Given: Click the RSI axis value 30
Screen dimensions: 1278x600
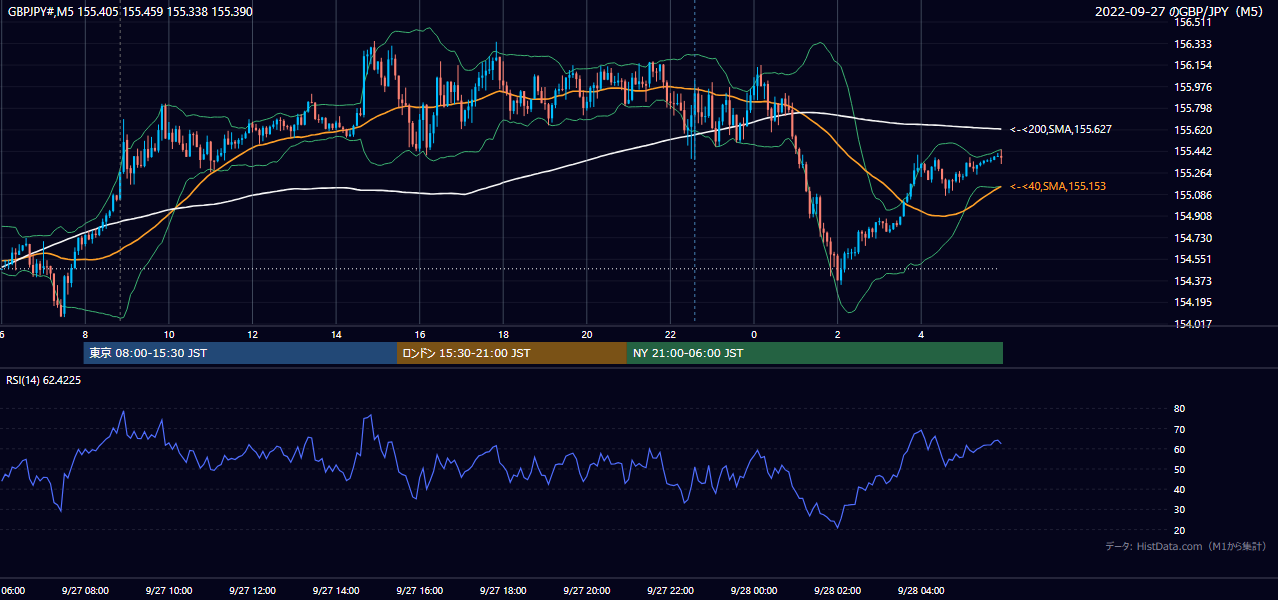Looking at the screenshot, I should pos(1179,510).
